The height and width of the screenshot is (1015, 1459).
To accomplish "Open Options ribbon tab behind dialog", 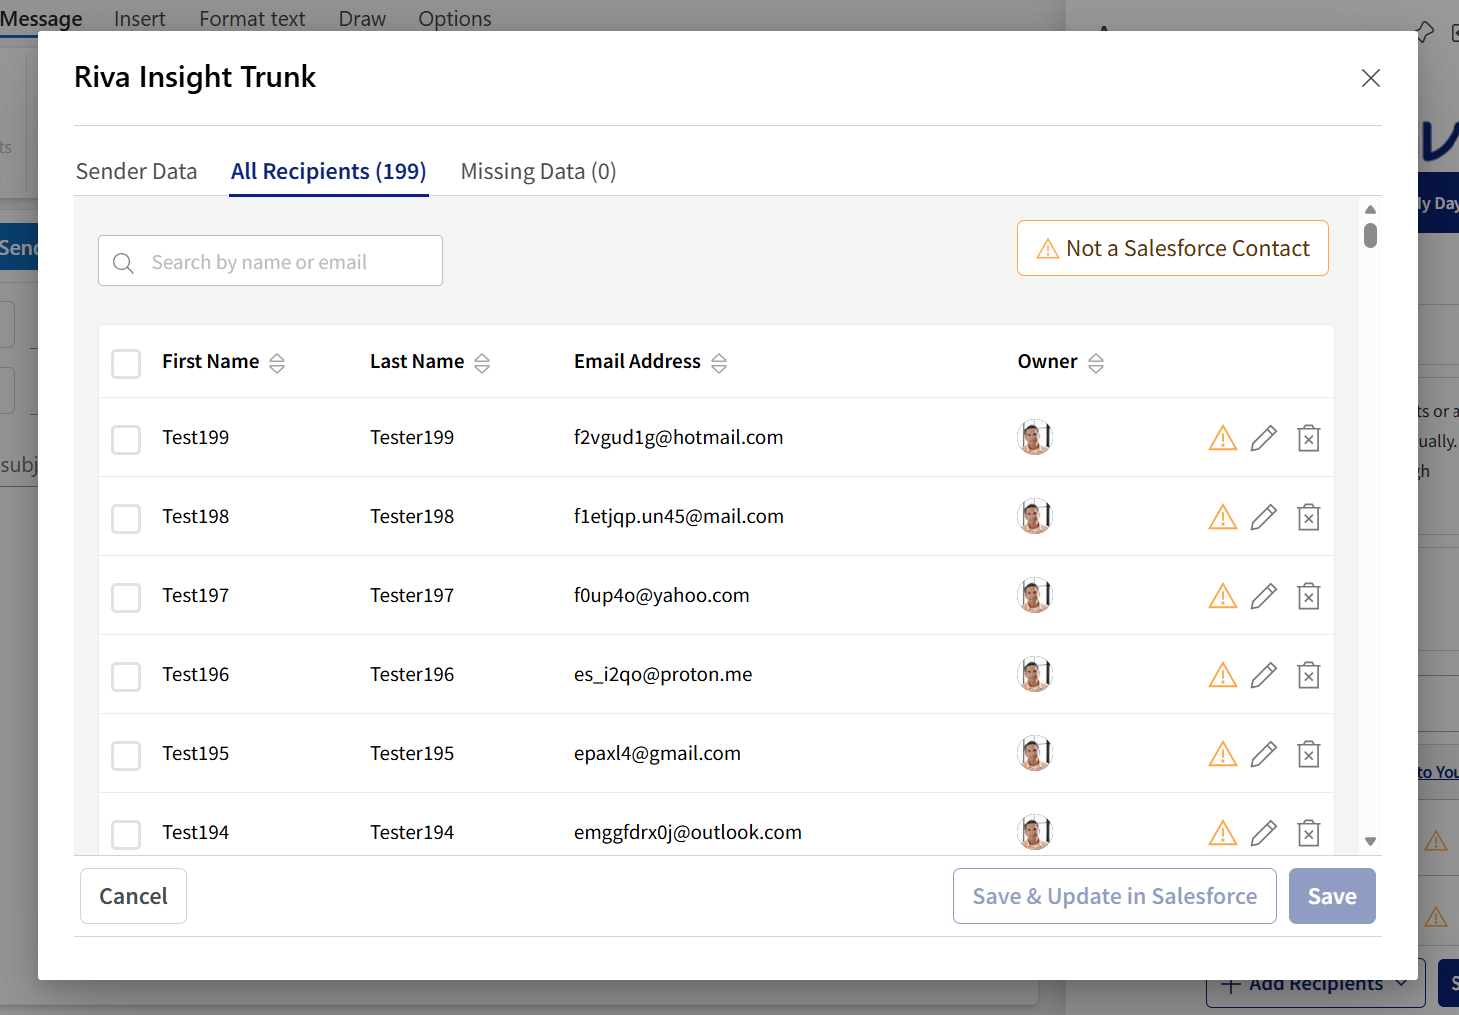I will point(455,19).
